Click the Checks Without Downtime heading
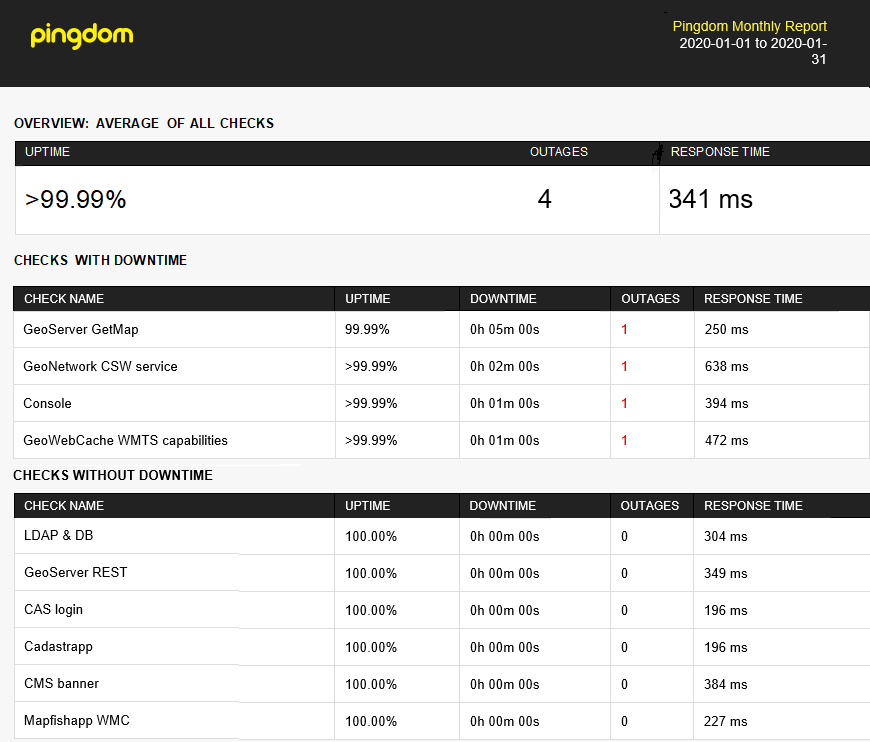 coord(113,475)
